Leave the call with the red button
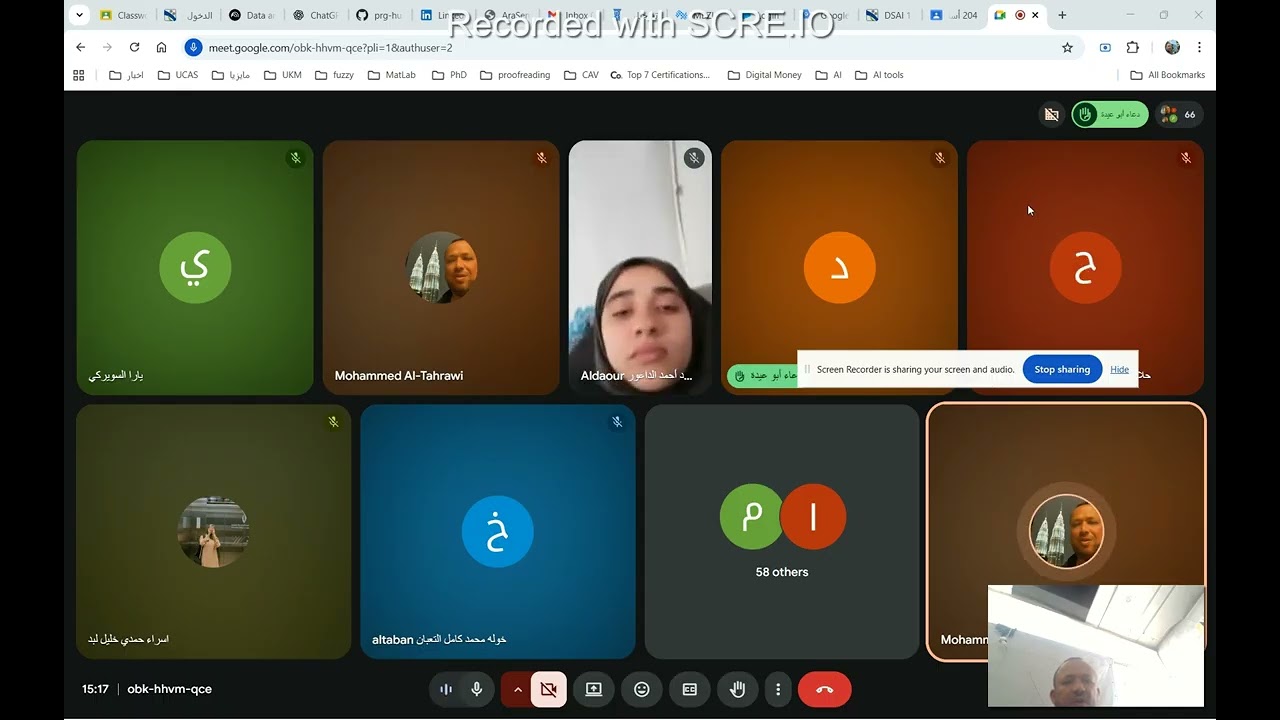Screen dimensions: 1280x720 click(x=825, y=689)
